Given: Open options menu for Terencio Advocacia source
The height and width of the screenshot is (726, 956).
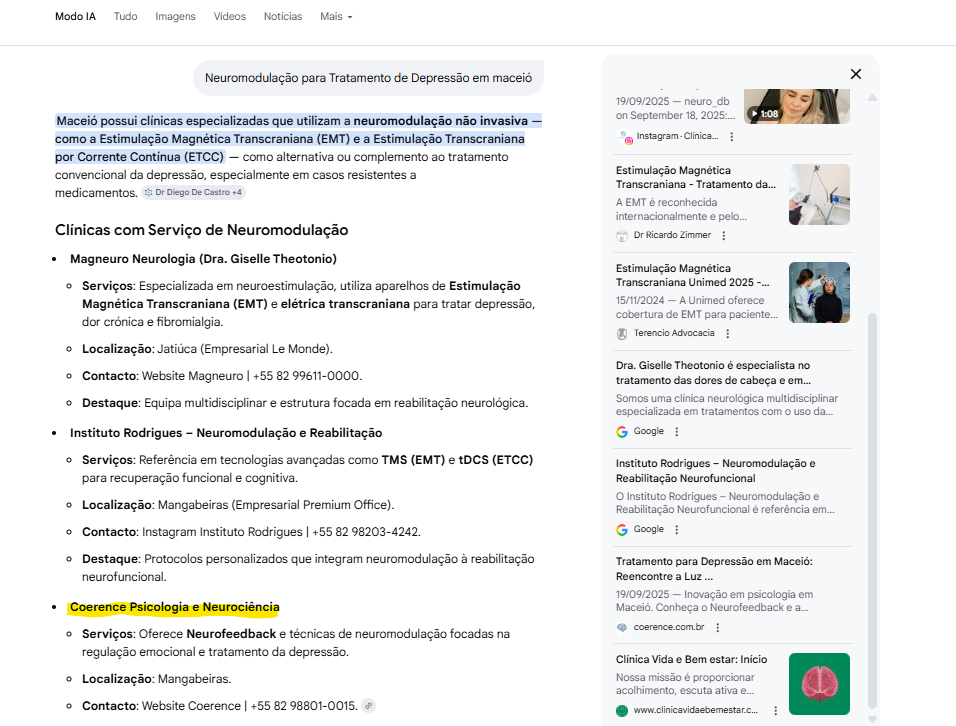Looking at the screenshot, I should click(727, 333).
